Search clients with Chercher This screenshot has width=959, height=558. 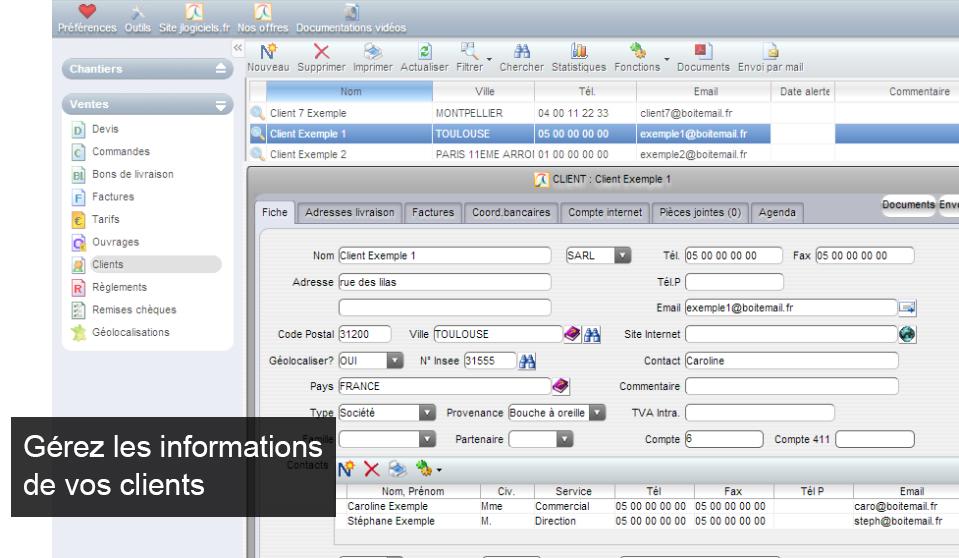tap(521, 58)
